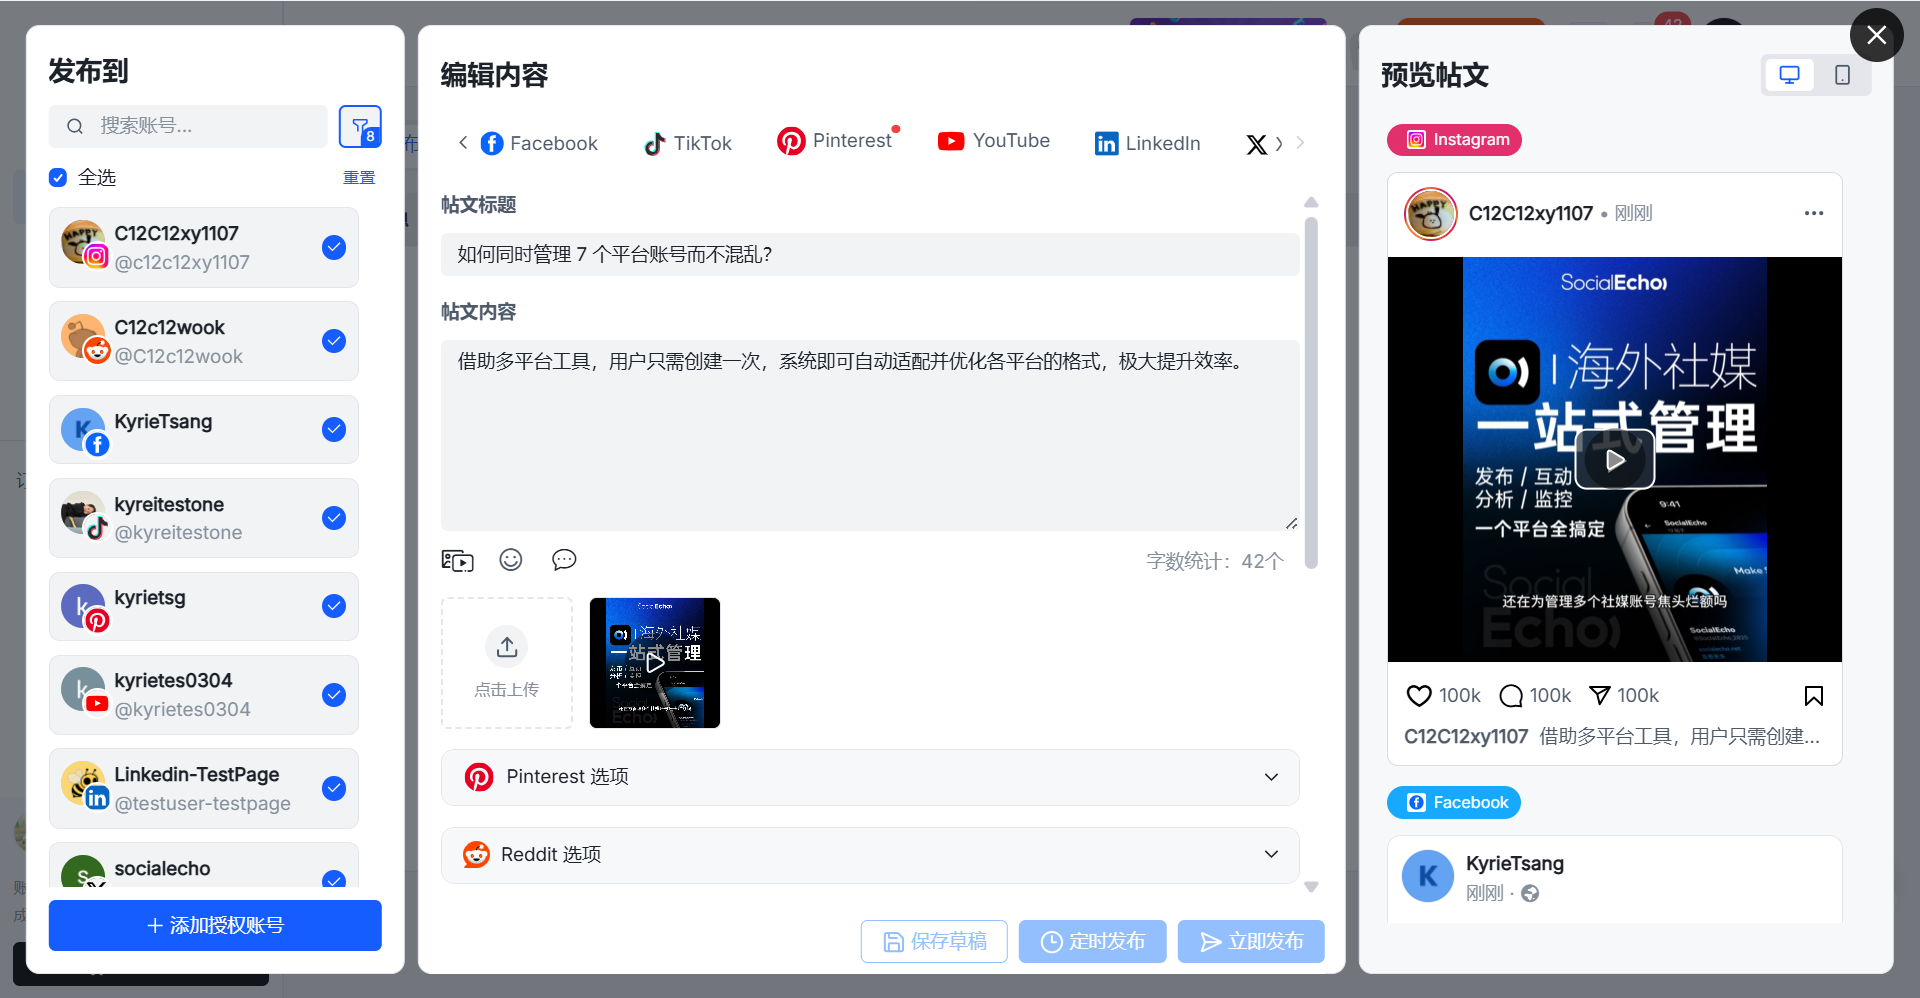Click the uploaded video thumbnail
1920x998 pixels.
(655, 663)
